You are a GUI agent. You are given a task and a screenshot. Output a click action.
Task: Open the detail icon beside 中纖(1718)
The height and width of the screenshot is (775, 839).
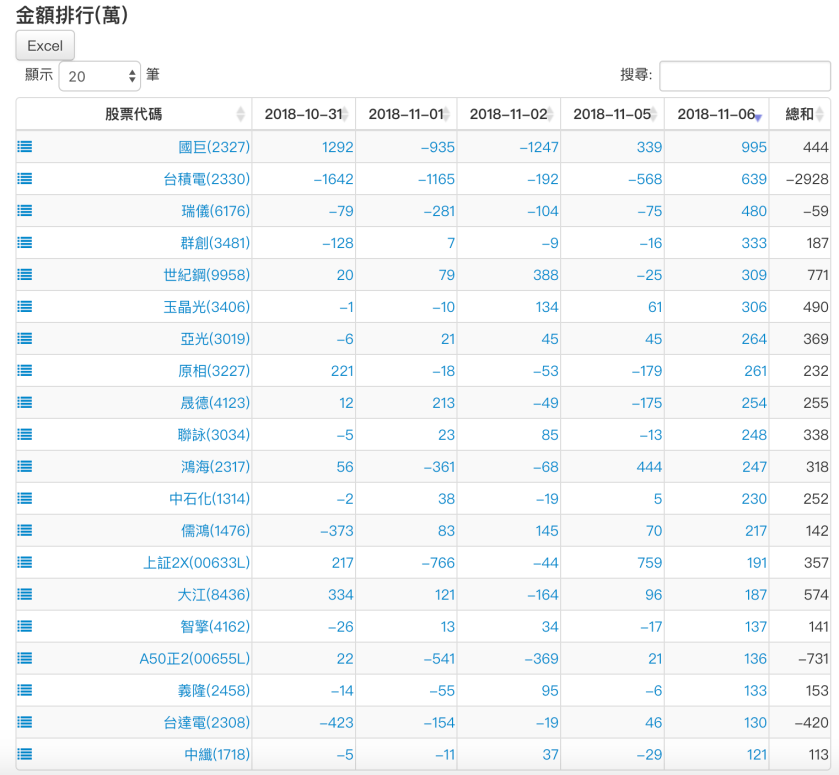pyautogui.click(x=23, y=754)
